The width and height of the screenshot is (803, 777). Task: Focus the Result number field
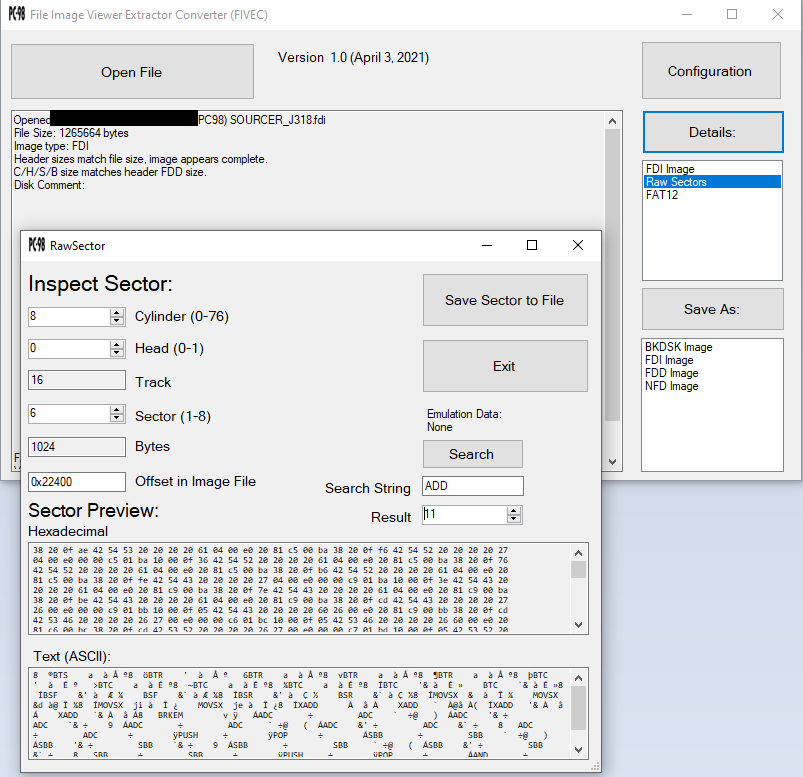click(x=466, y=515)
